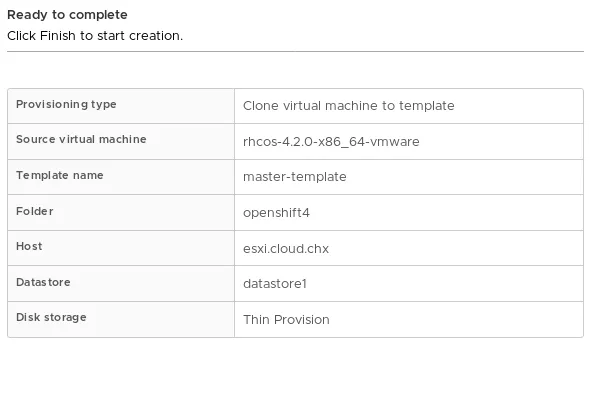
Task: Click the 'datastore1' value
Action: pyautogui.click(x=274, y=284)
